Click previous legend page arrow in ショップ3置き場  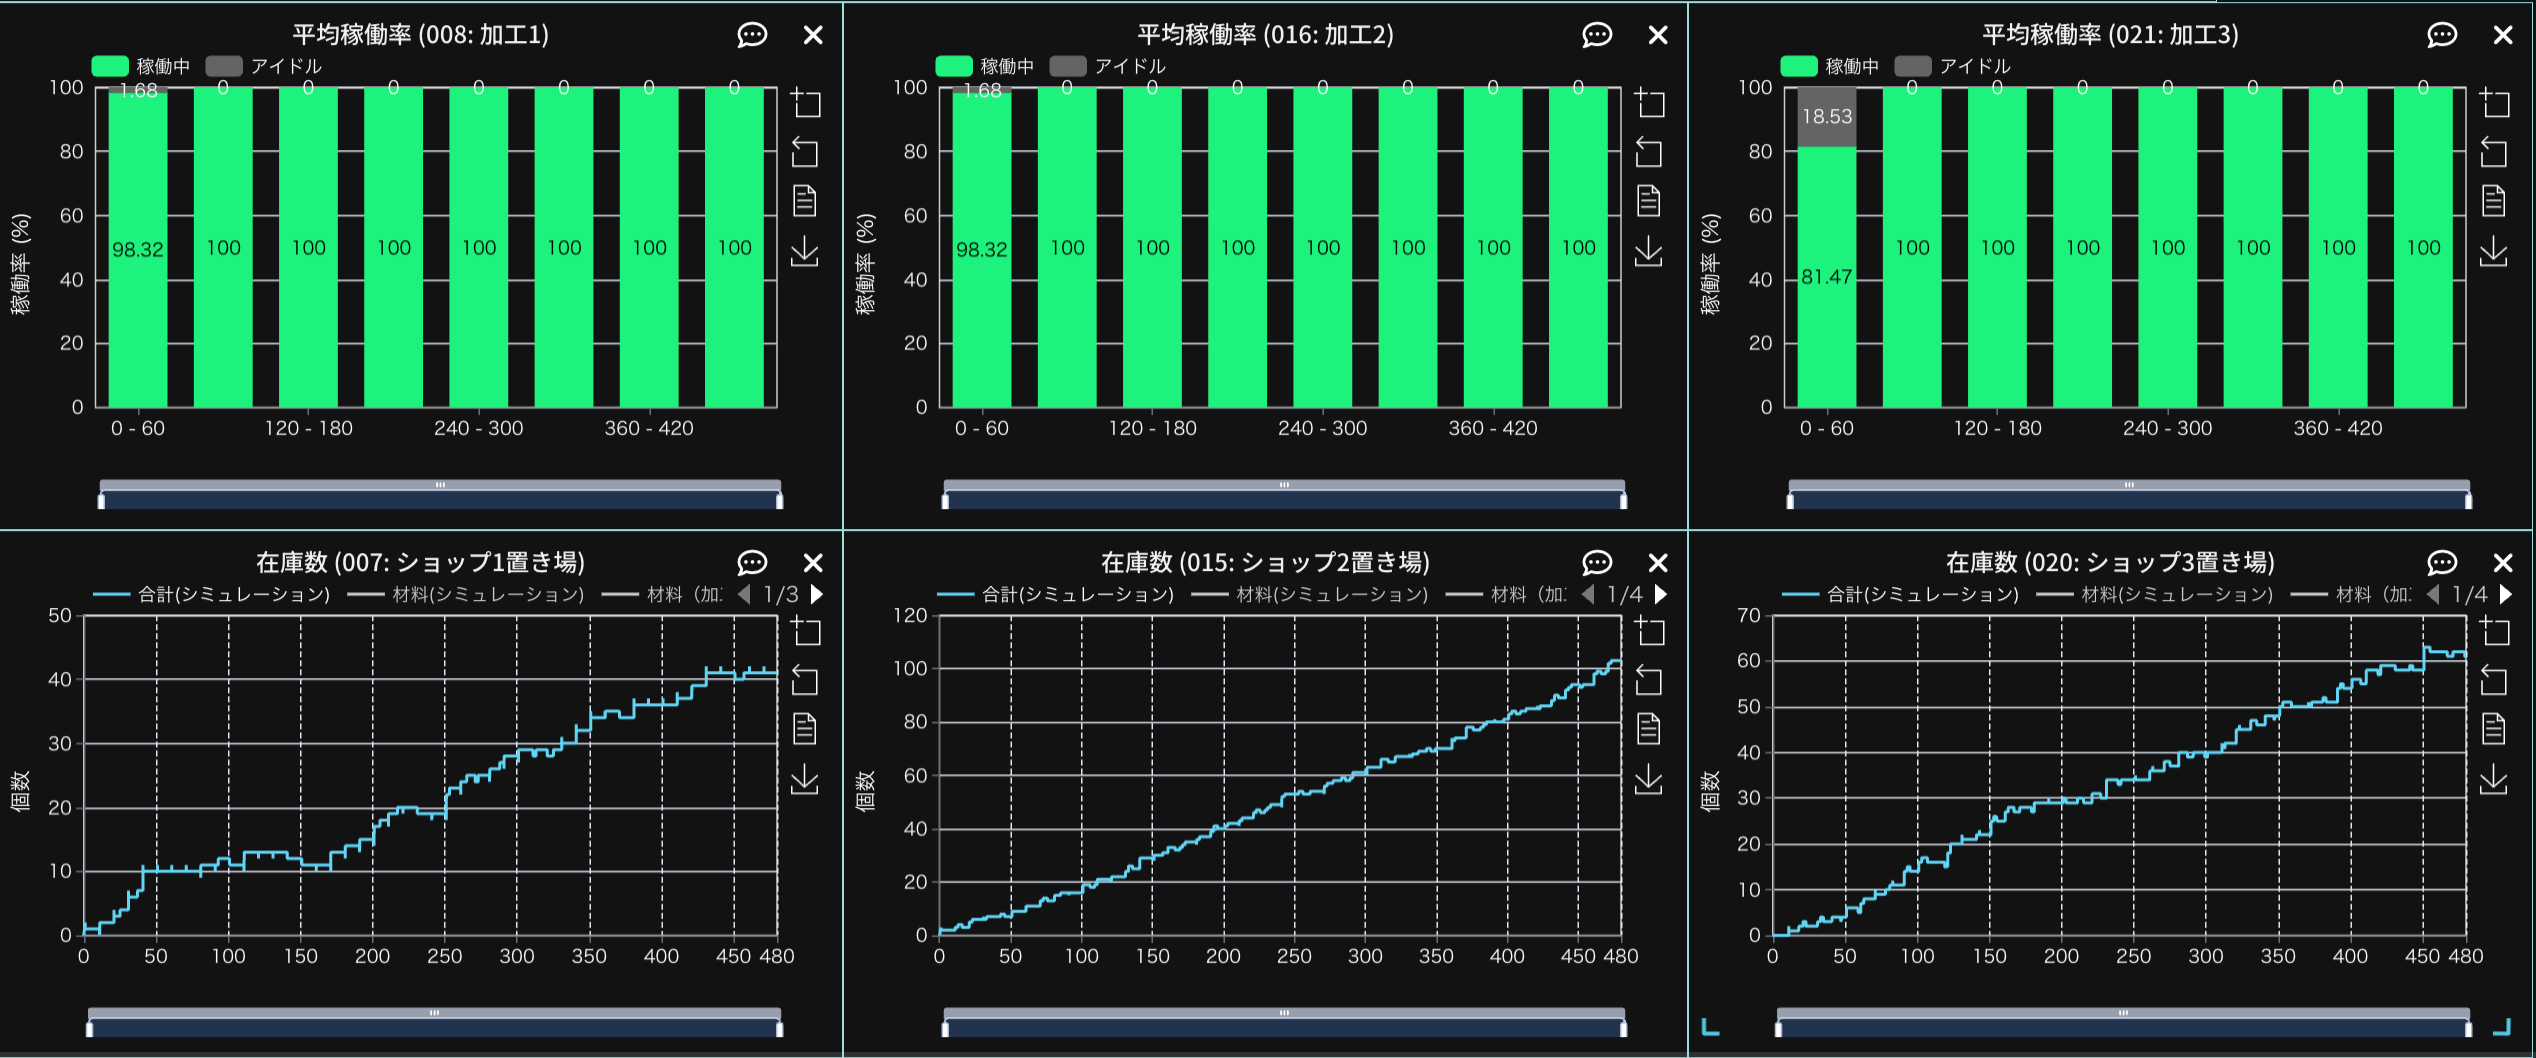2433,595
